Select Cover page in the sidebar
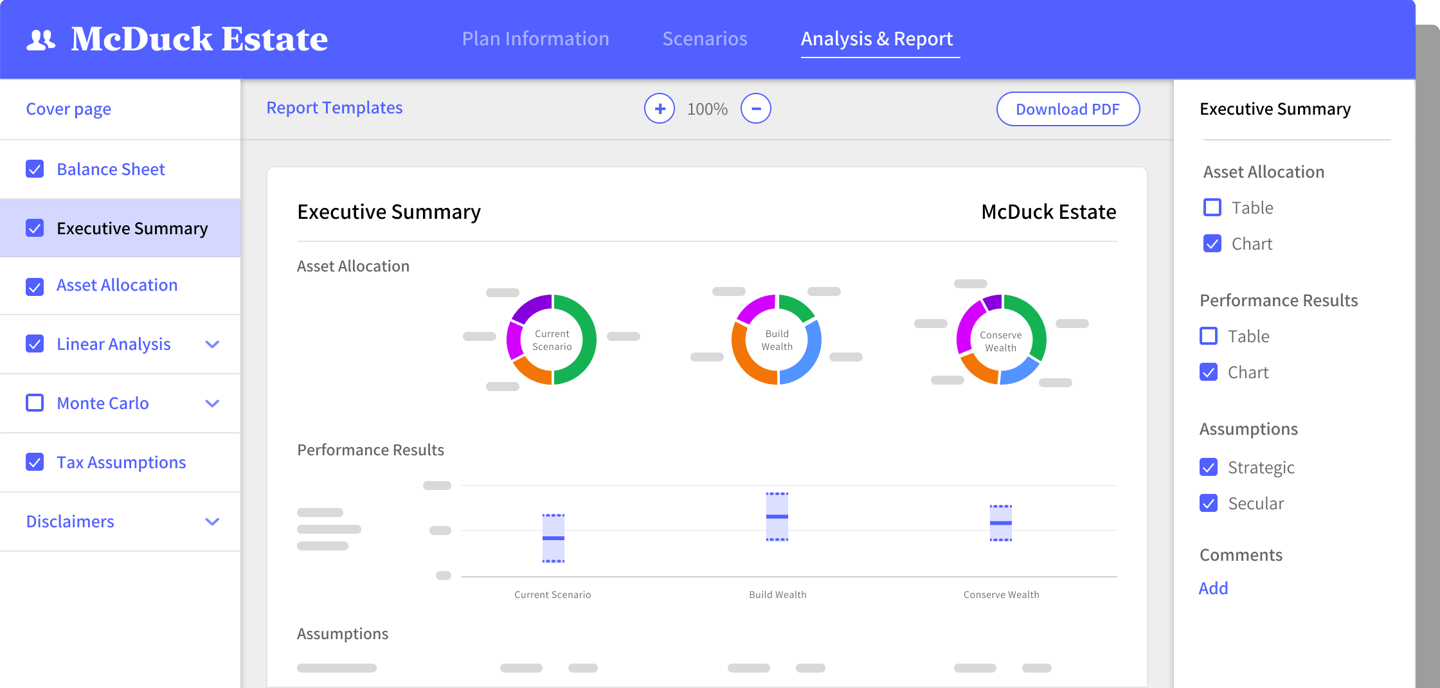Viewport: 1440px width, 688px height. [68, 108]
